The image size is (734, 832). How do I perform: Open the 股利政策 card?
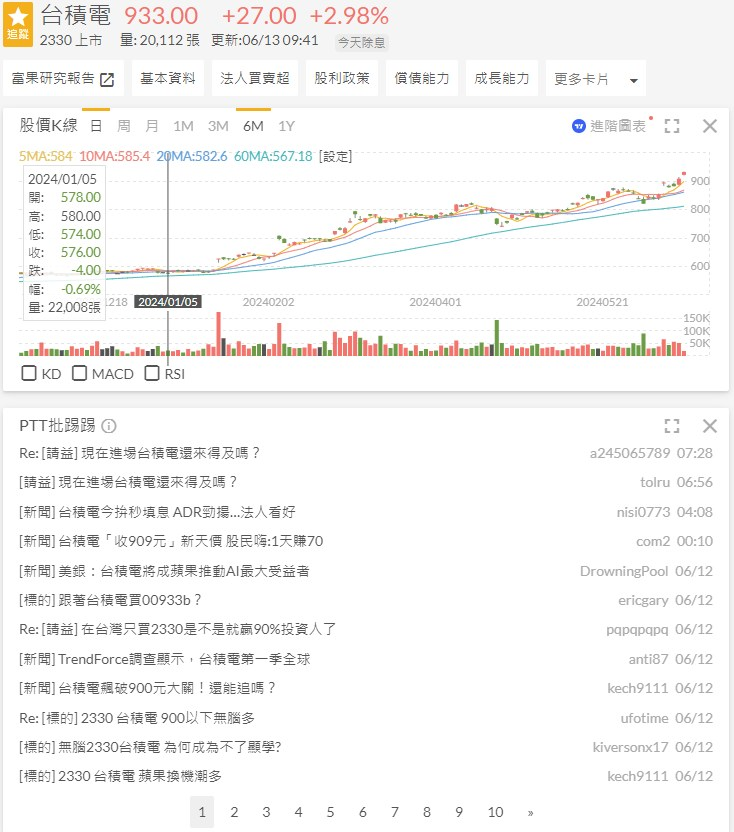342,79
